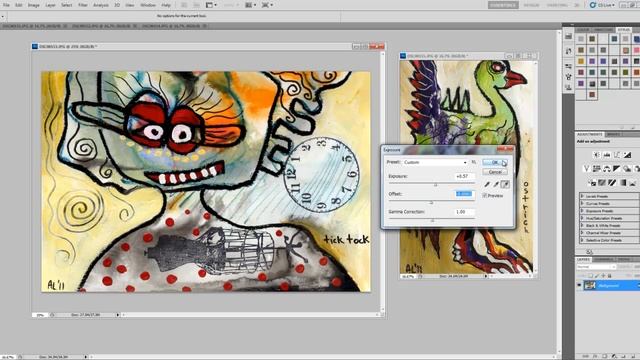Click the new adjustment layer icon in Layers panel
The image size is (640, 360).
613,356
